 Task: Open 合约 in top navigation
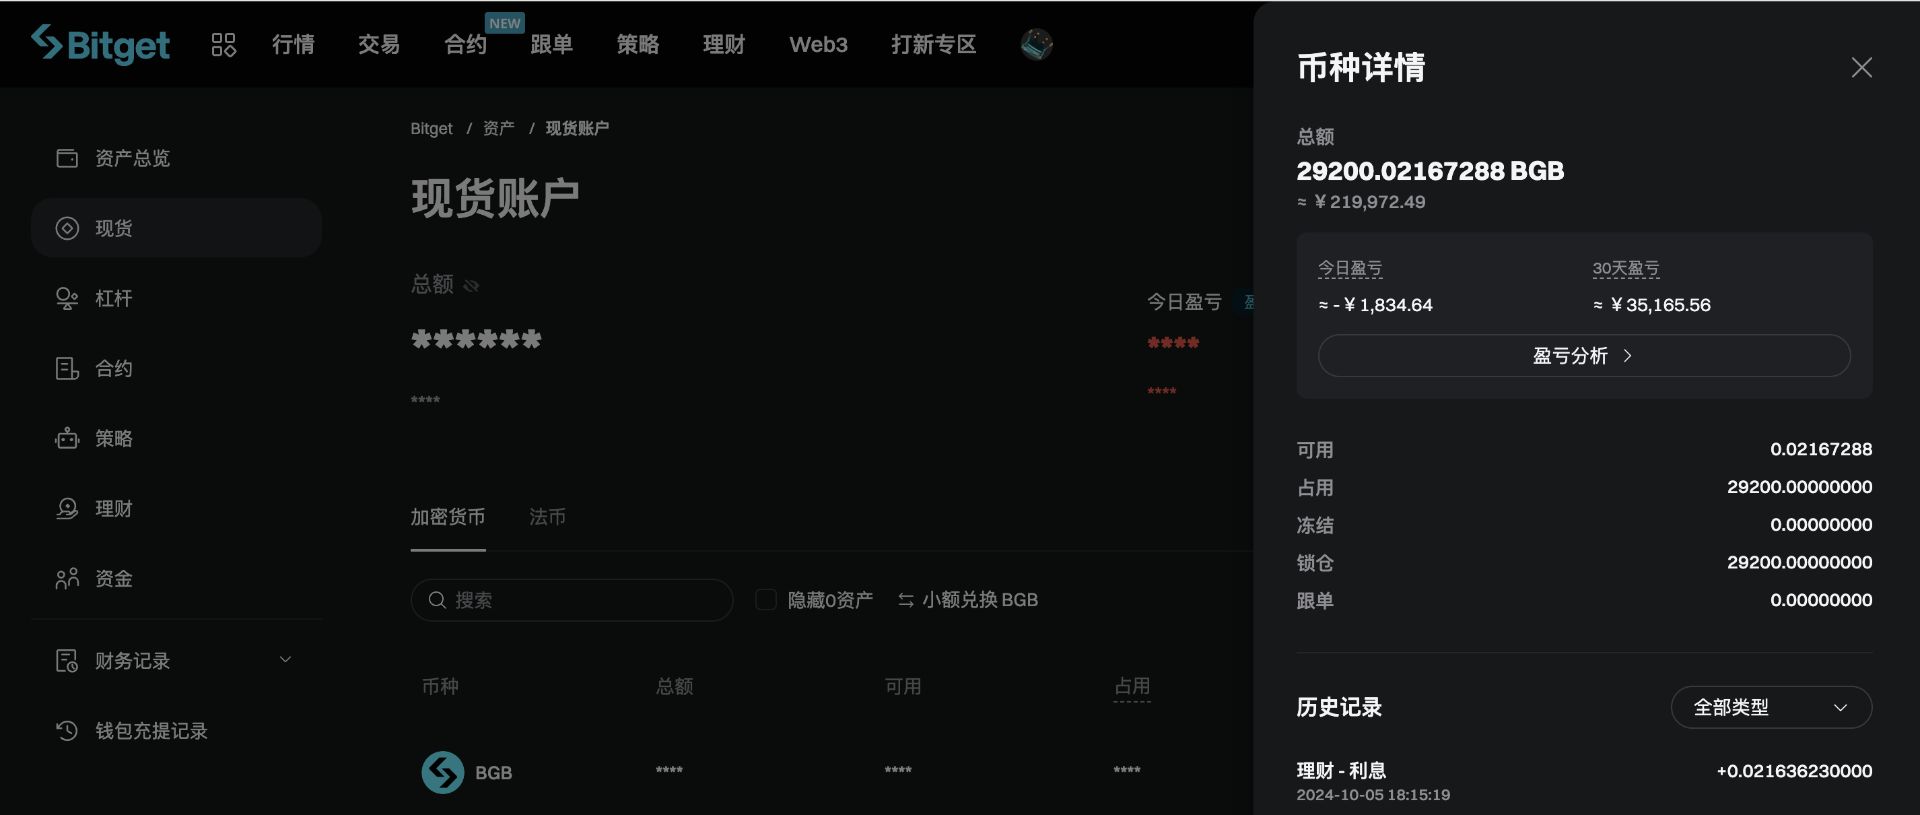[x=465, y=44]
